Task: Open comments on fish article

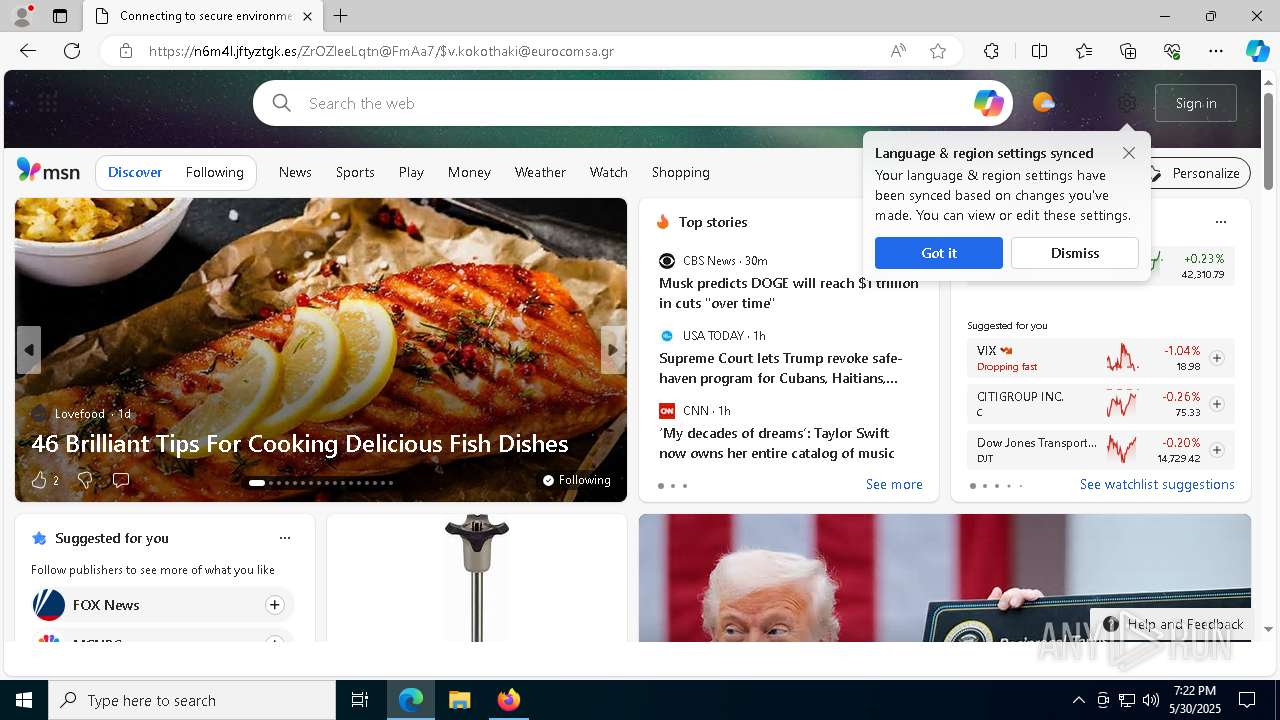Action: coord(121,480)
